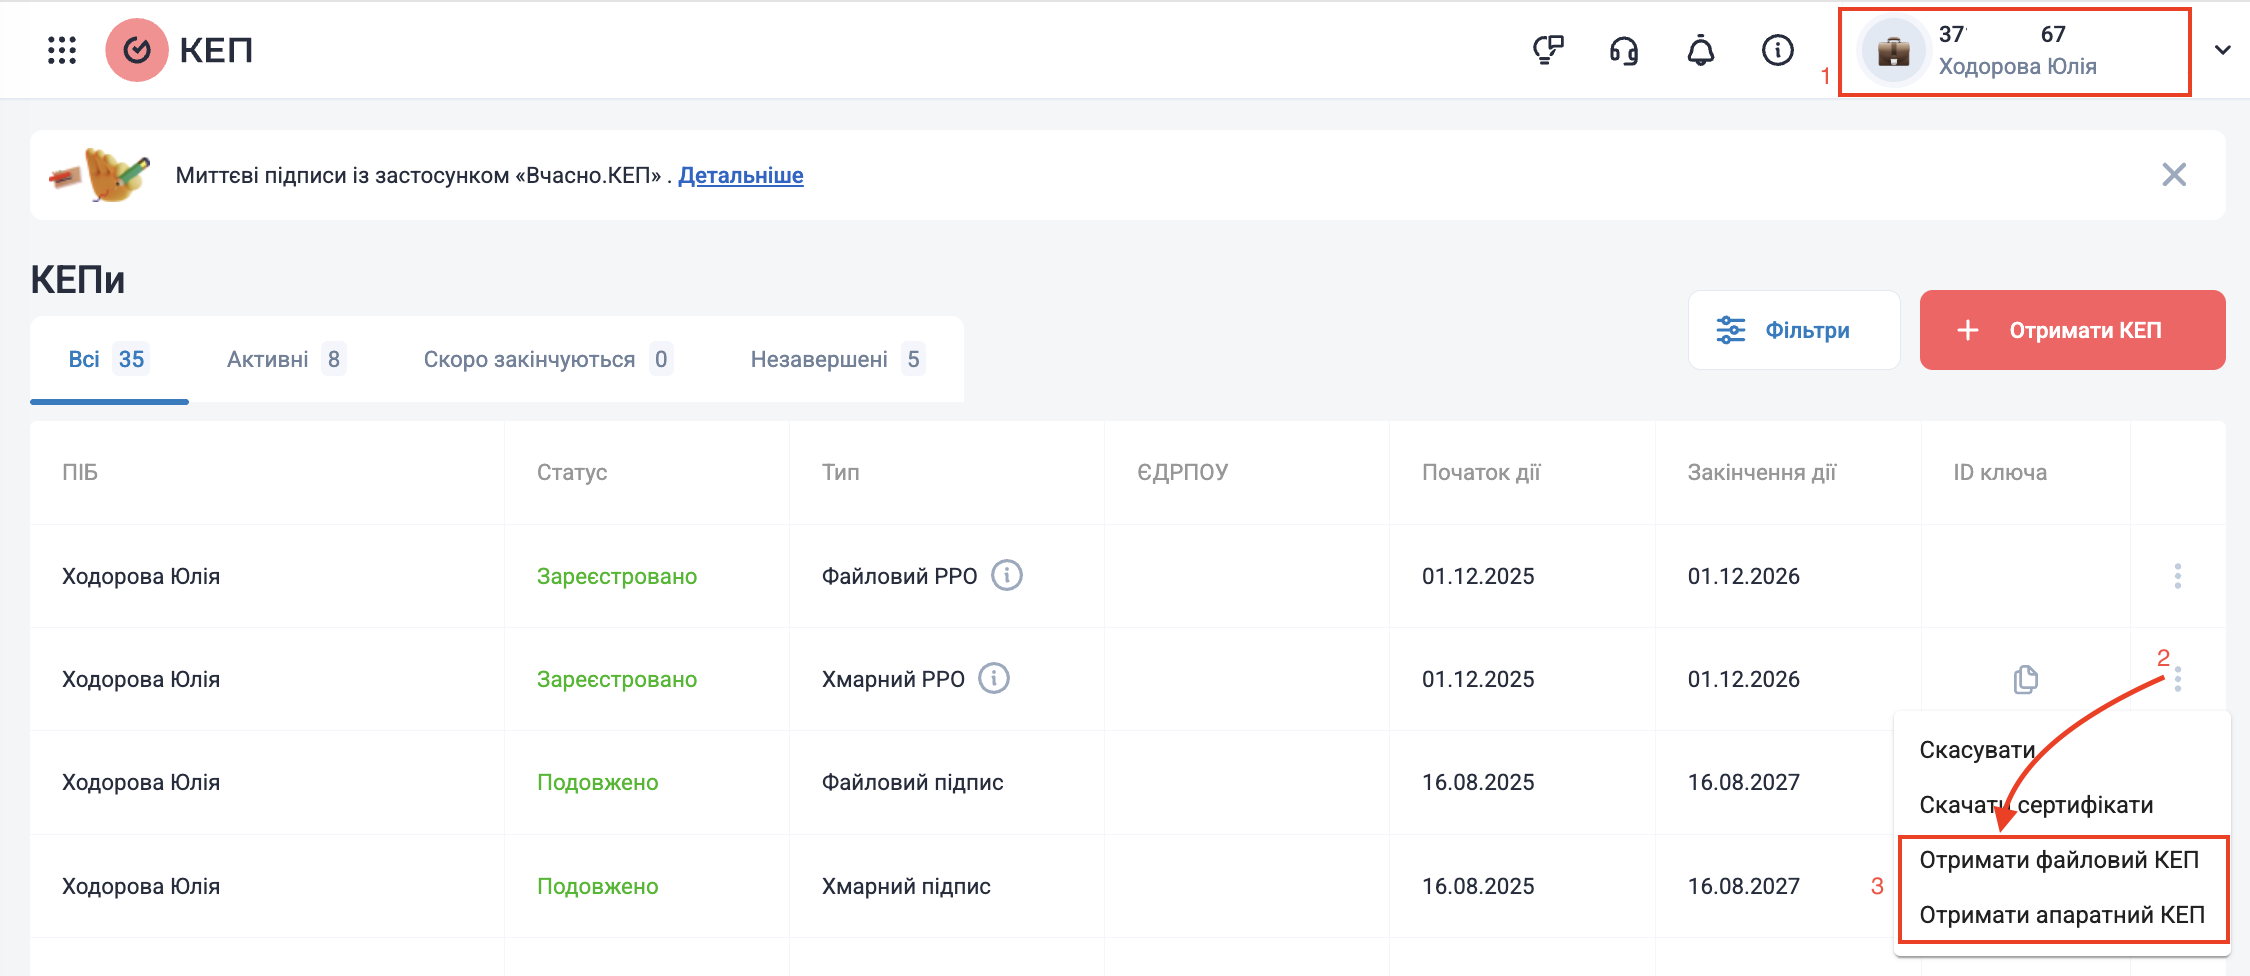Click the info circle icon in header
Screen dimensions: 2250x976
click(1777, 50)
